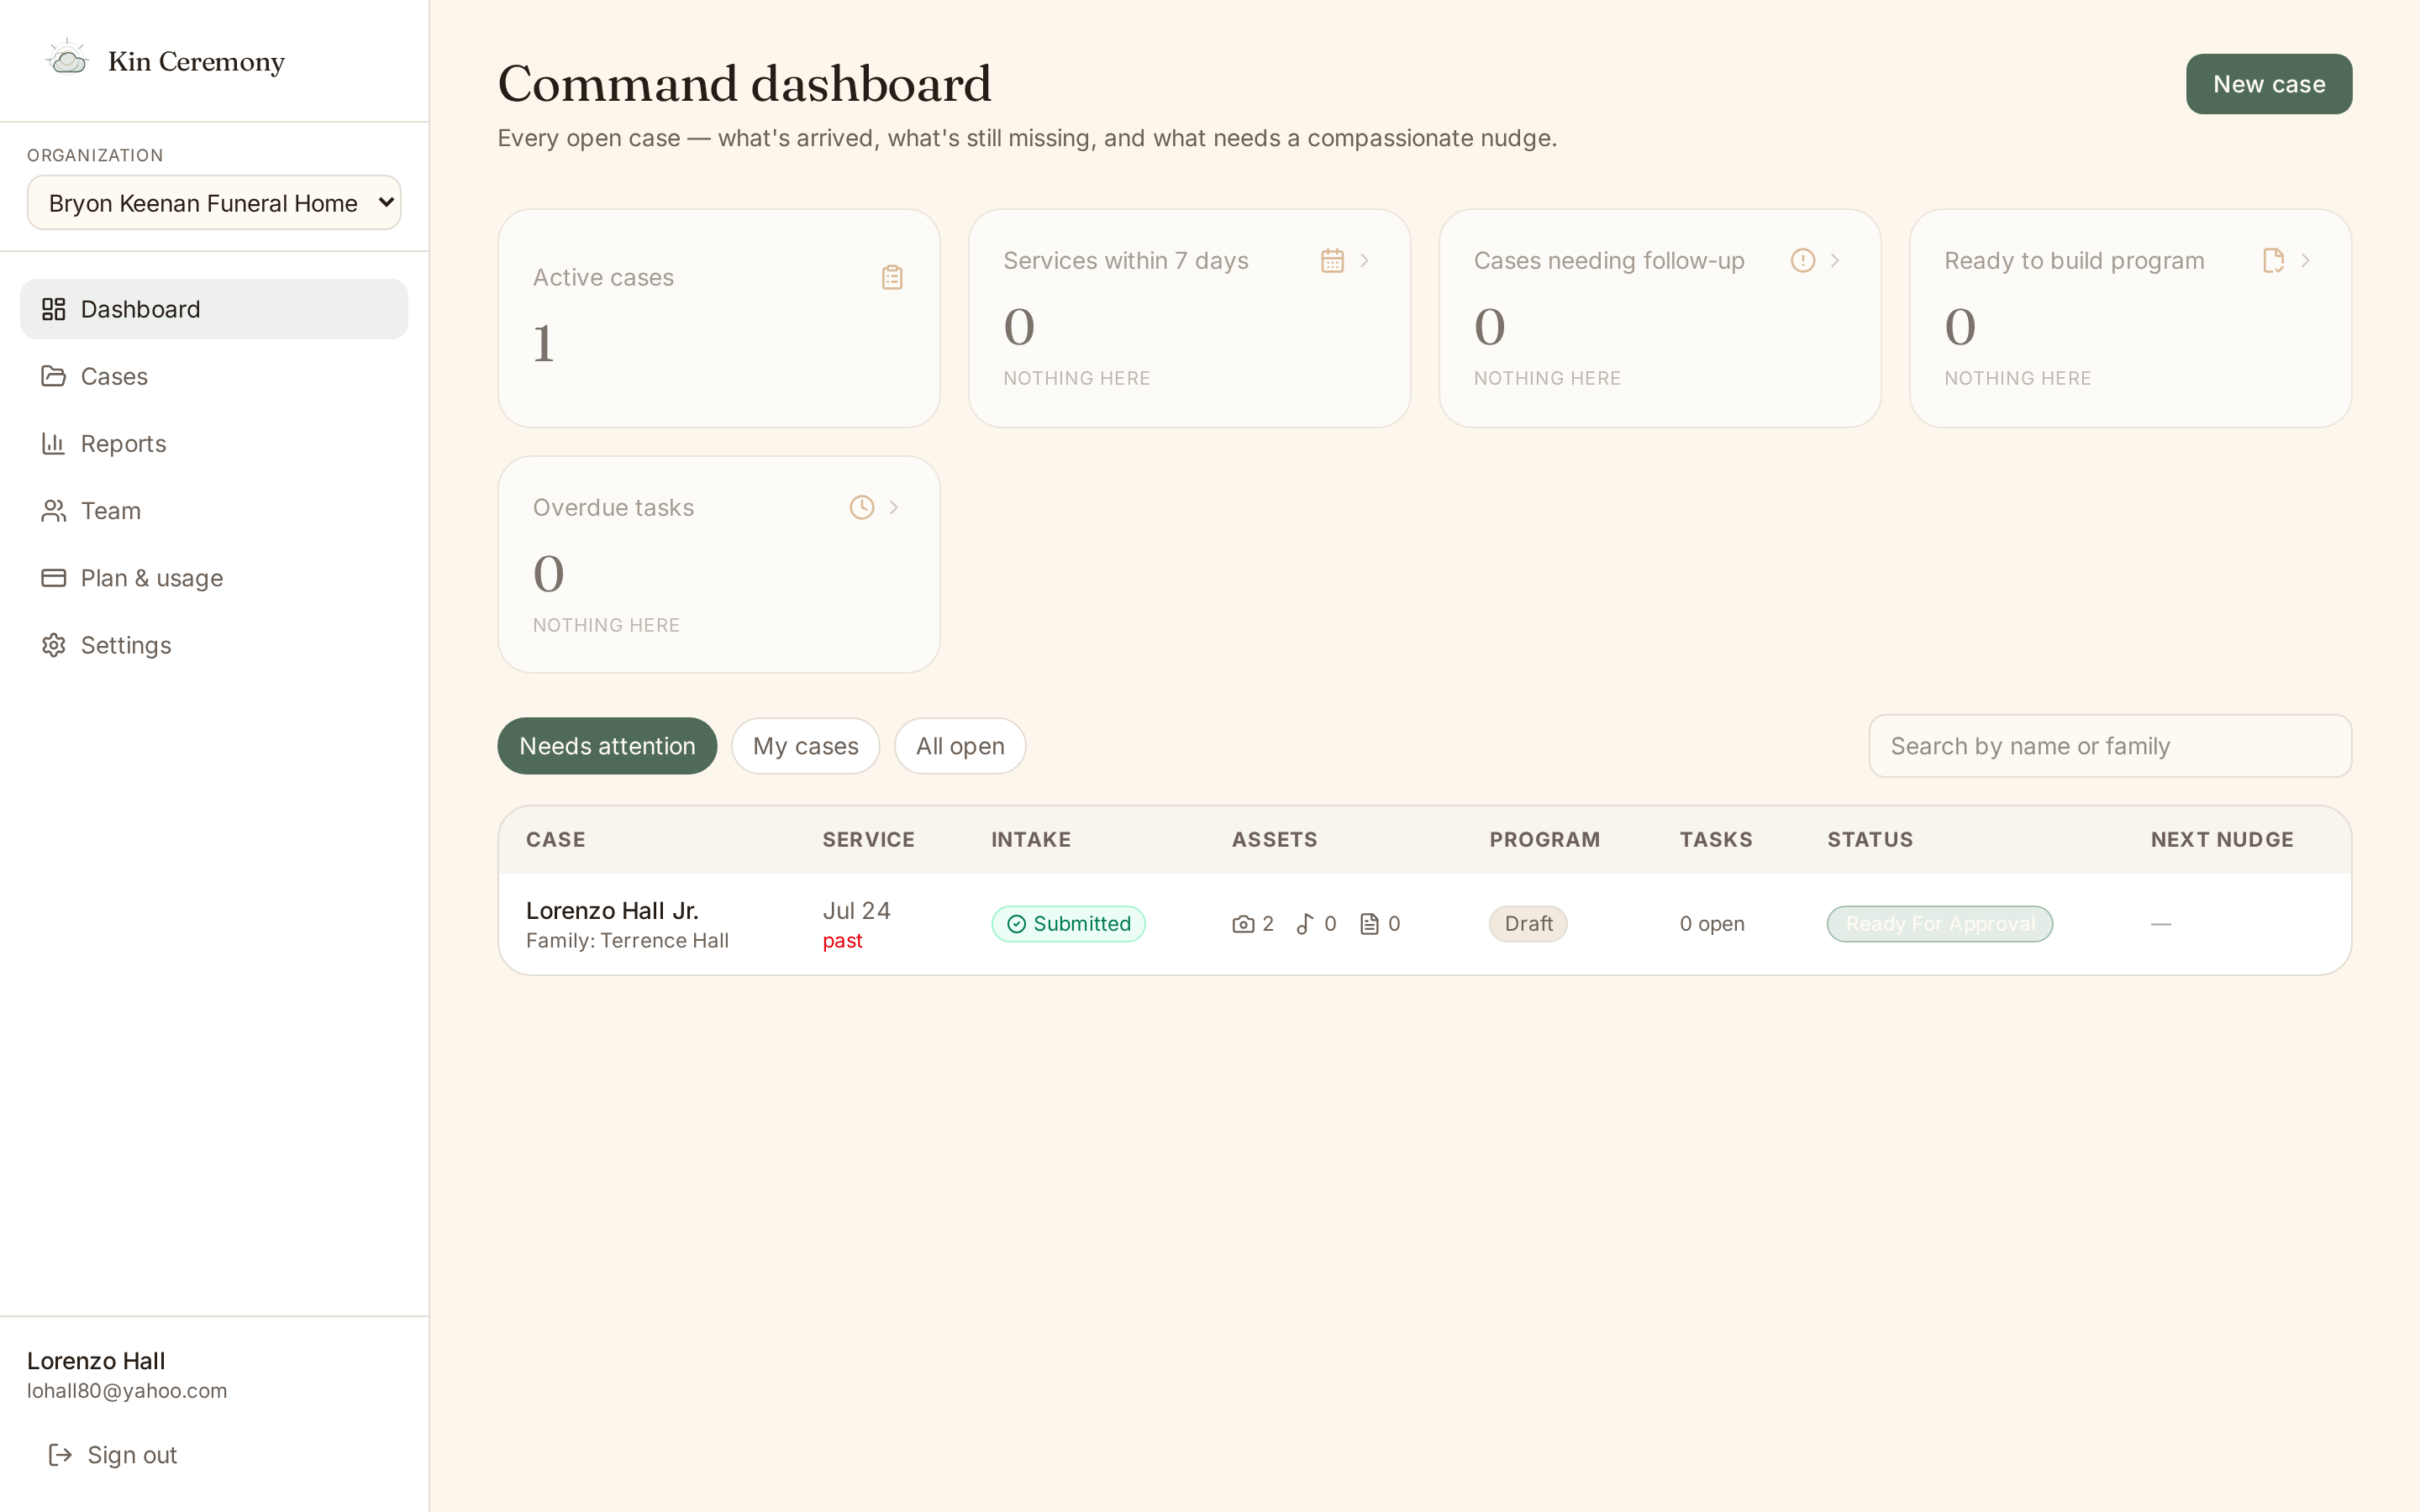Click "Family: Terrence Hall" text
This screenshot has height=1512, width=2420.
(627, 941)
